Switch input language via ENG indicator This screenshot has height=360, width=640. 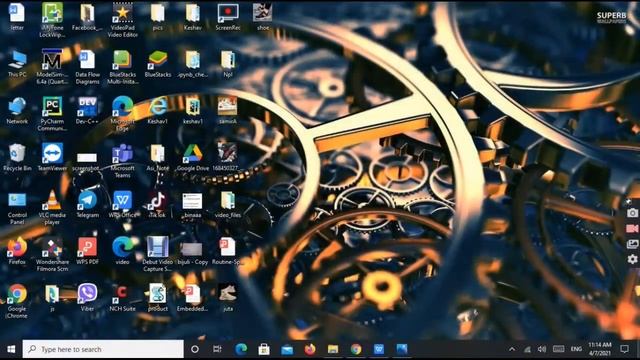click(x=576, y=349)
